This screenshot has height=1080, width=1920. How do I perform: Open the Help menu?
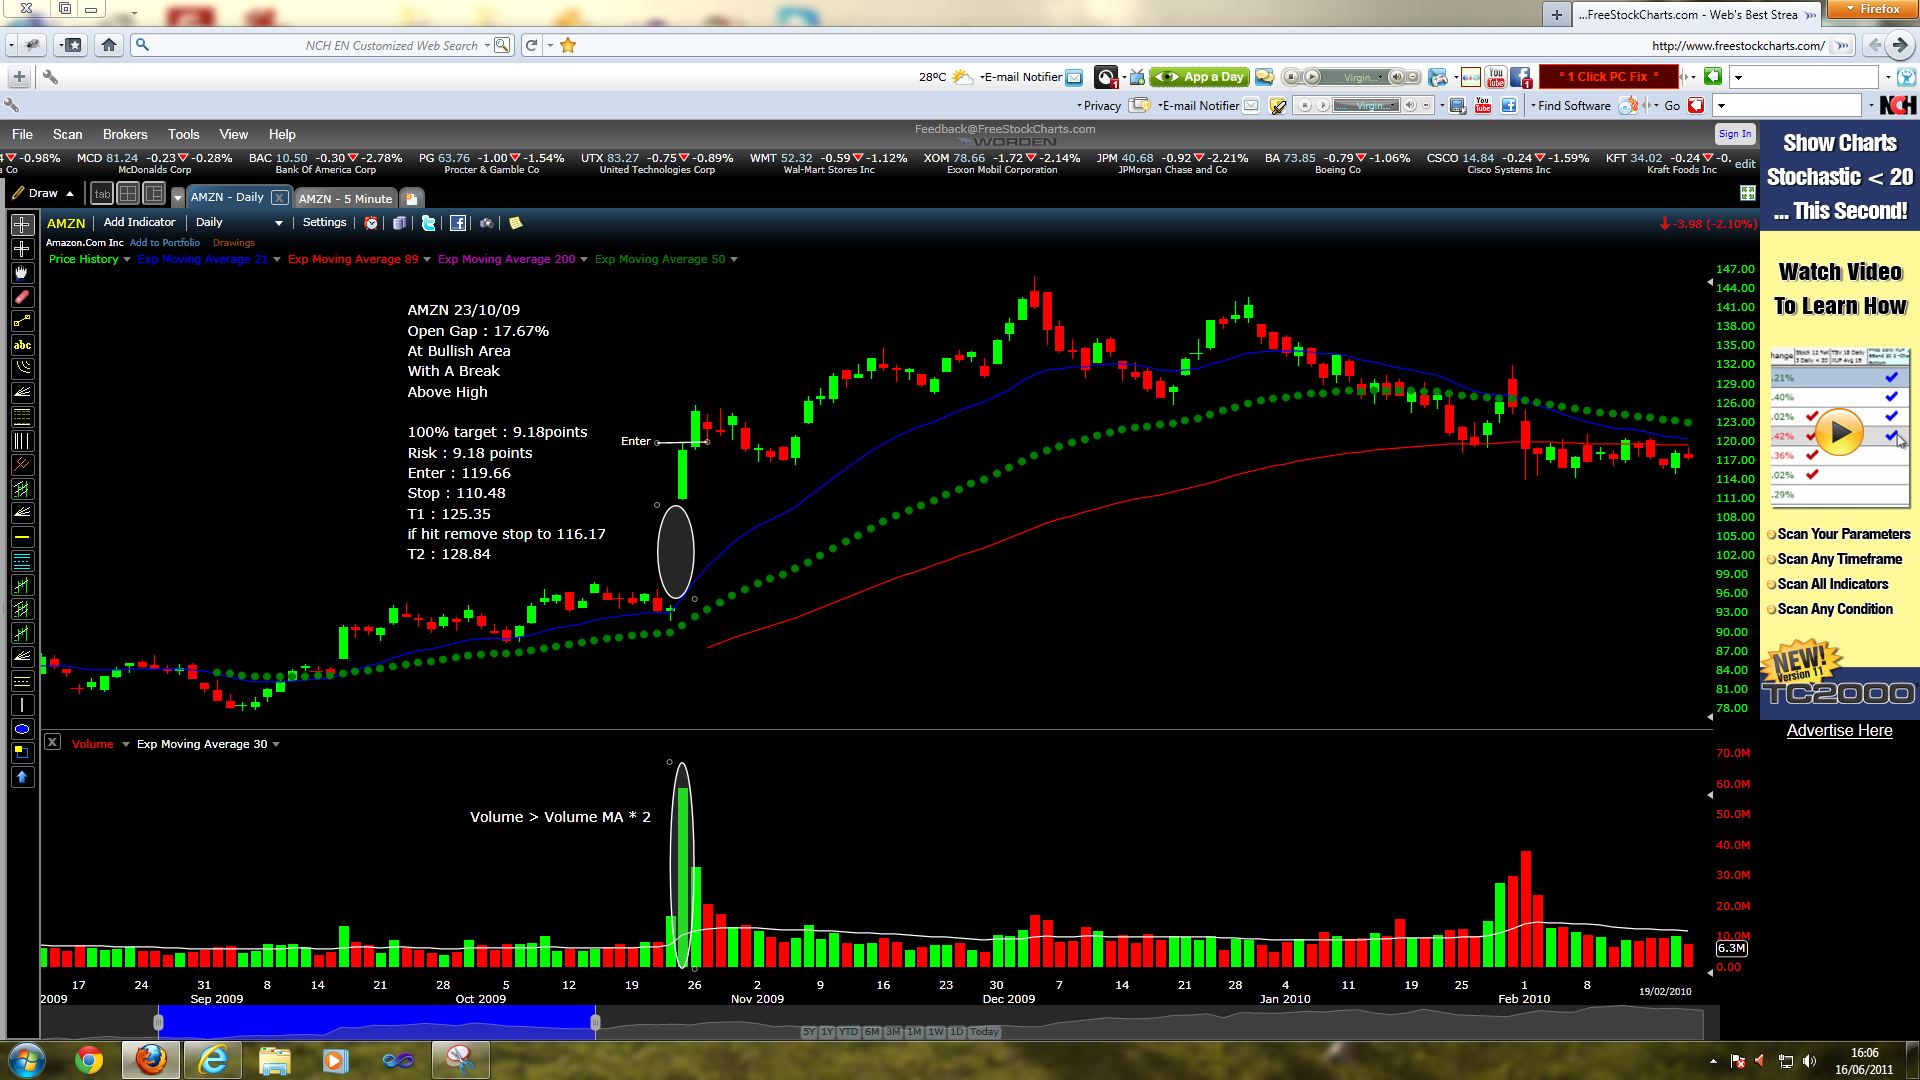(282, 134)
